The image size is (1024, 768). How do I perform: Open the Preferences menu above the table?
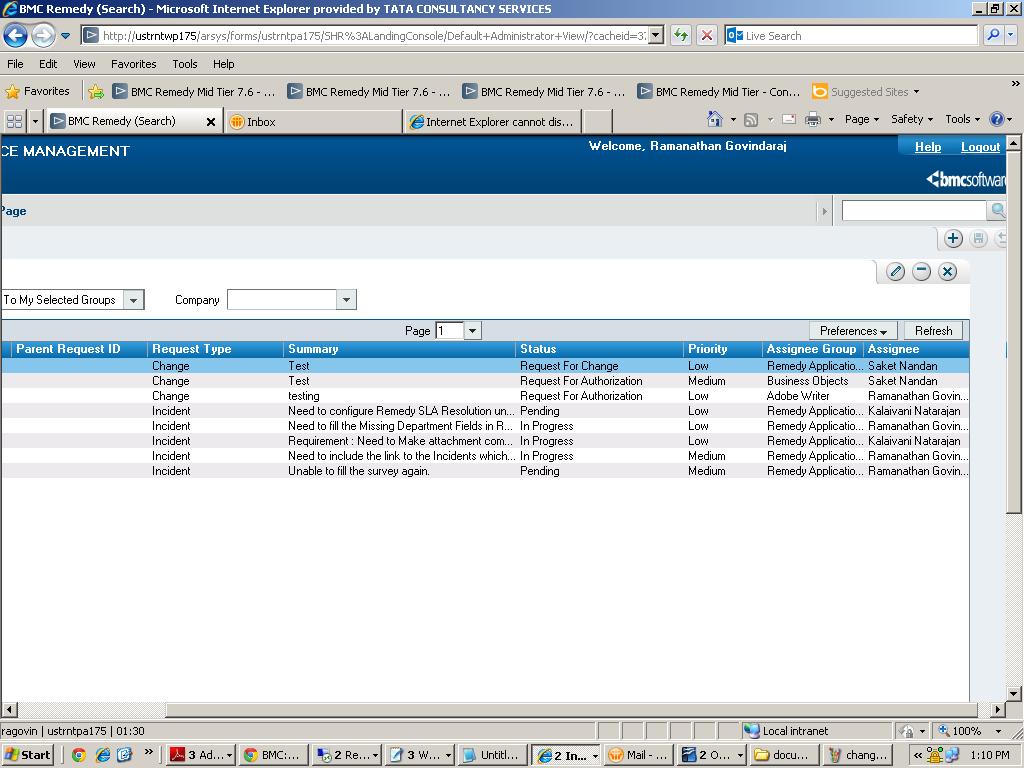pos(851,330)
